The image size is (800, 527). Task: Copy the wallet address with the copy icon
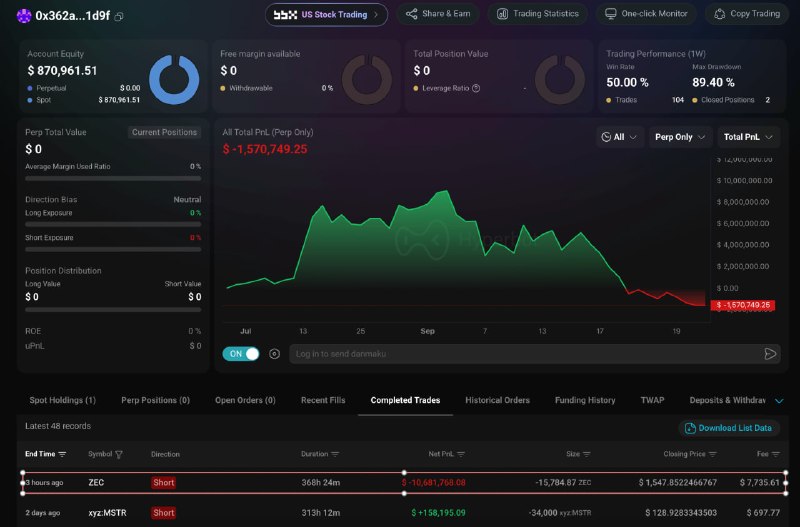pos(119,16)
